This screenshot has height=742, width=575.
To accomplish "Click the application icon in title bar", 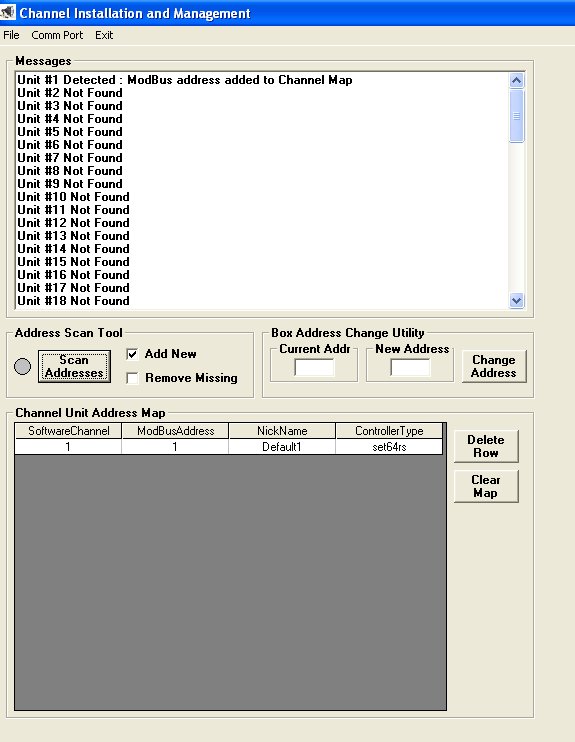I will pos(8,12).
